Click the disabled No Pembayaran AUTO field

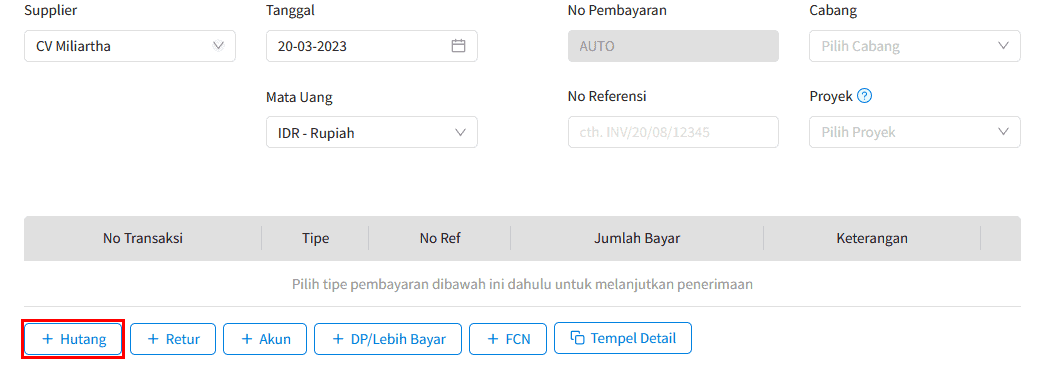[673, 46]
